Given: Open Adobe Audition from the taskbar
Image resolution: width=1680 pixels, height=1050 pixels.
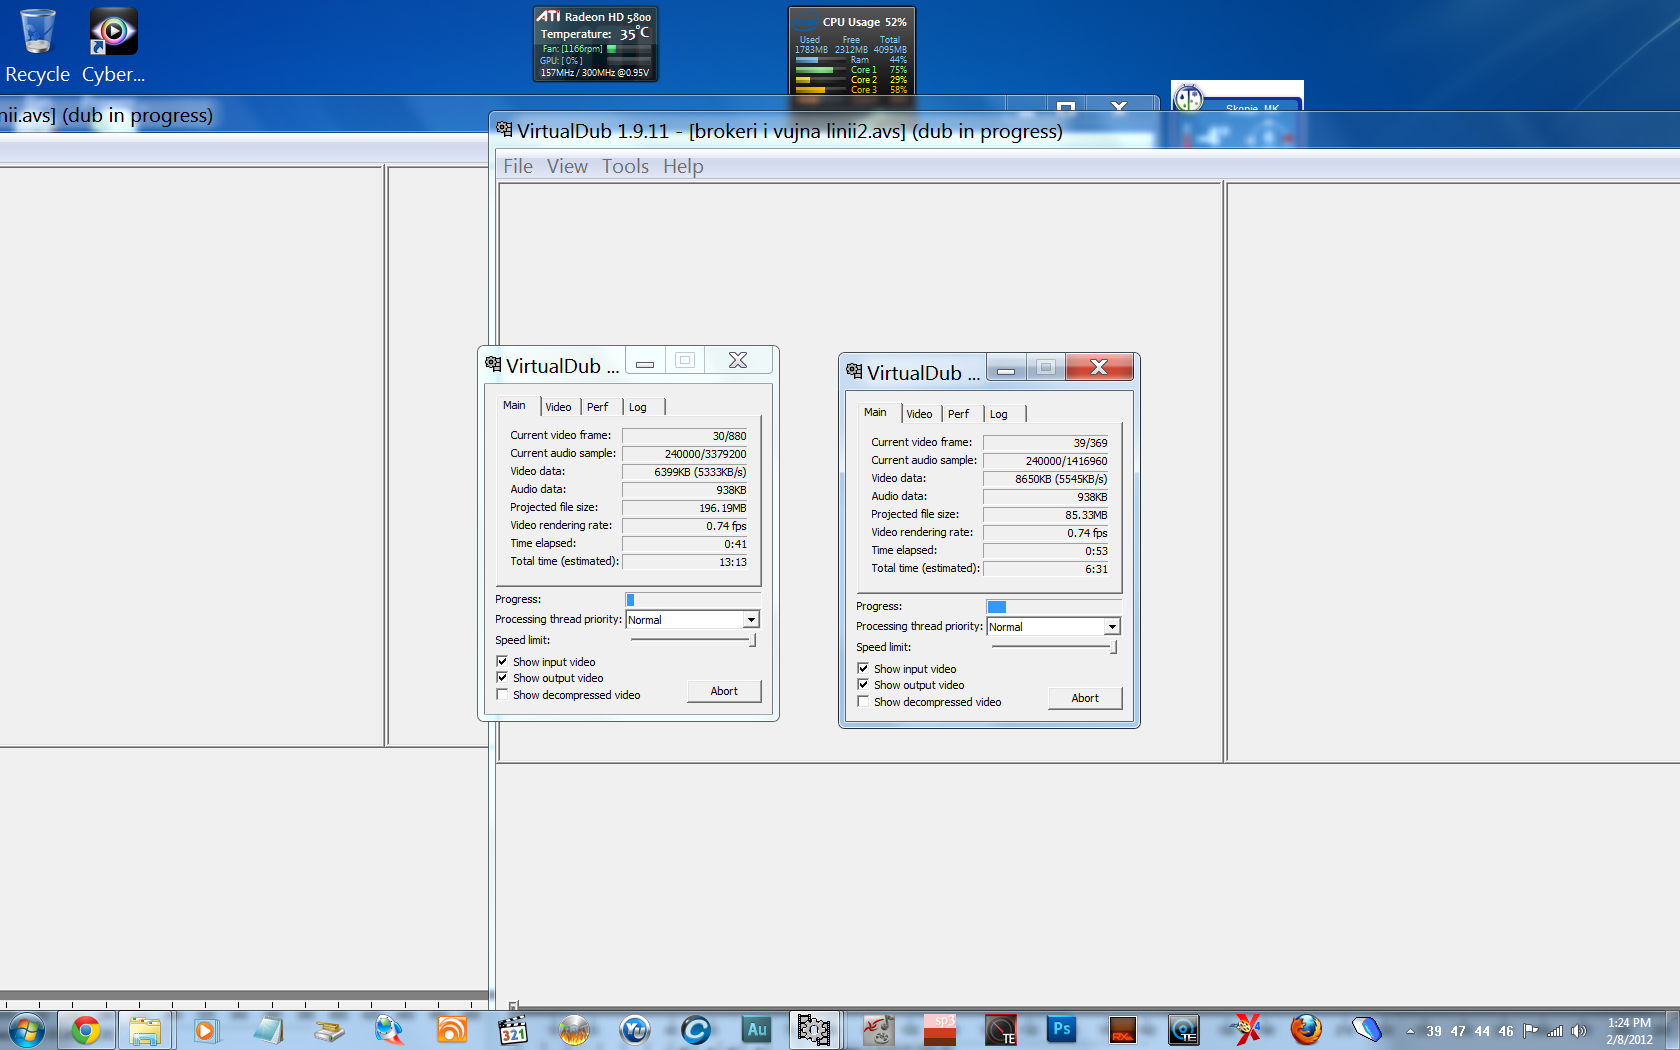Looking at the screenshot, I should [757, 1029].
